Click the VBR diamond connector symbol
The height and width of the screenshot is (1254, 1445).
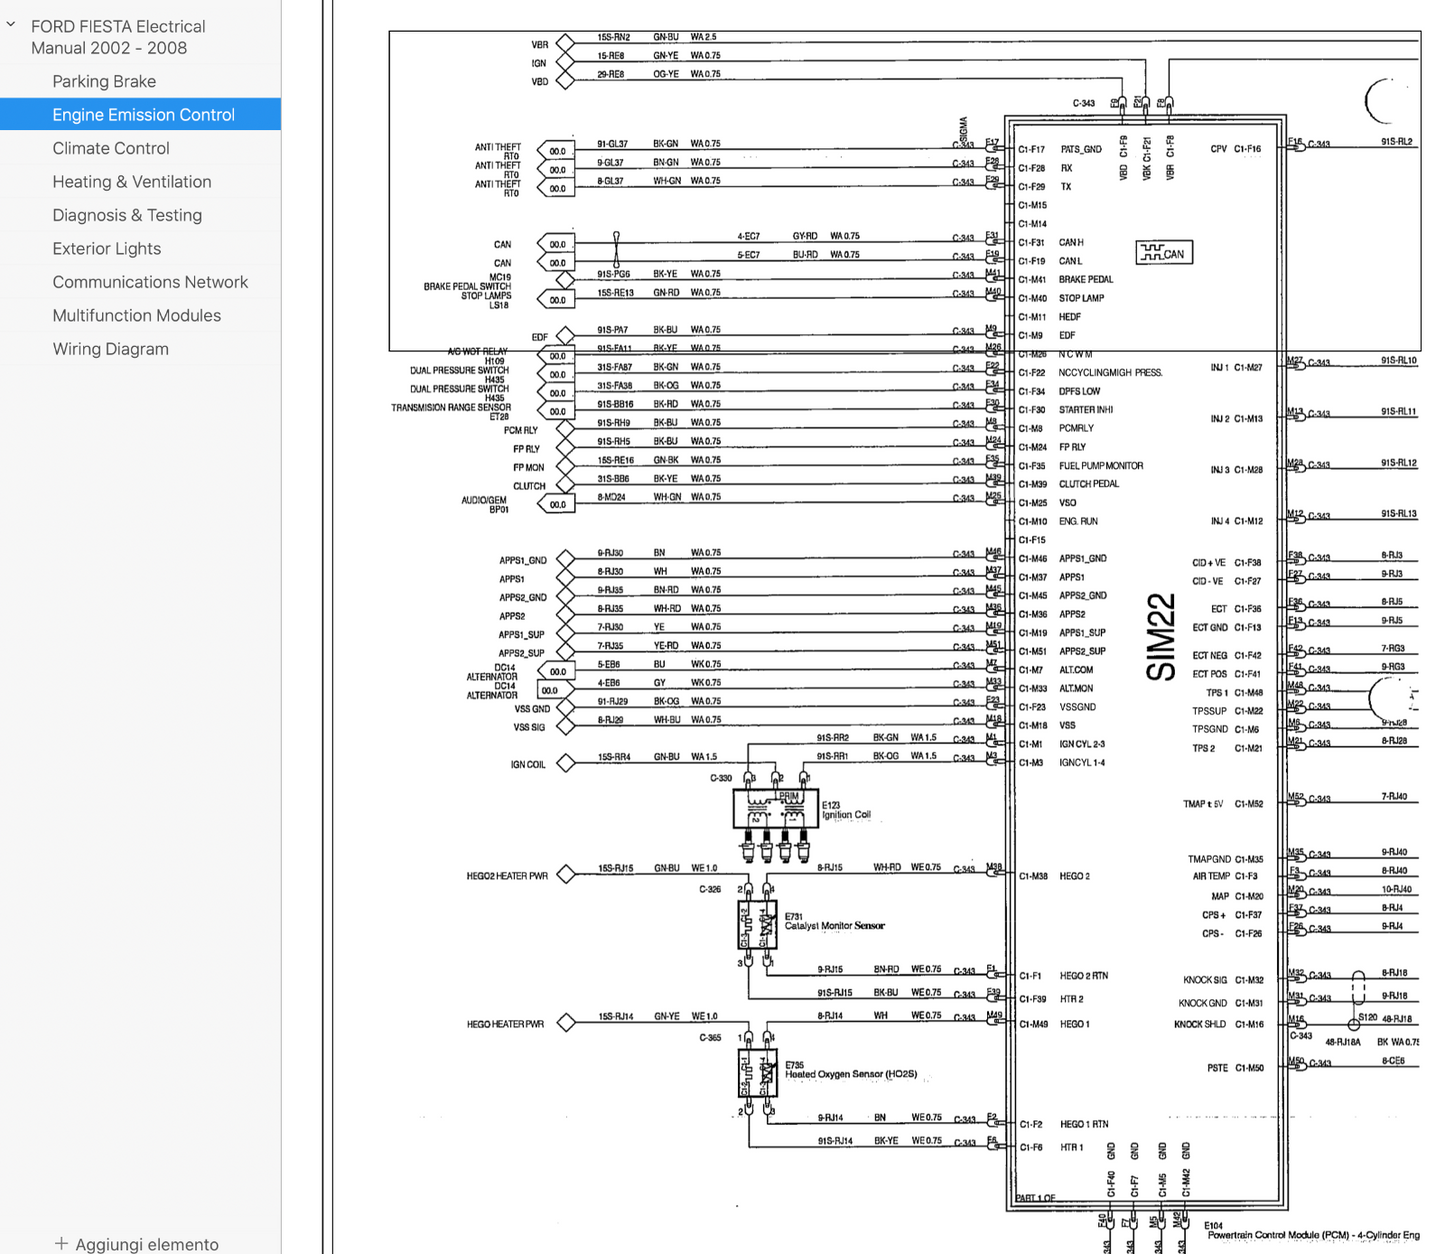pos(565,44)
